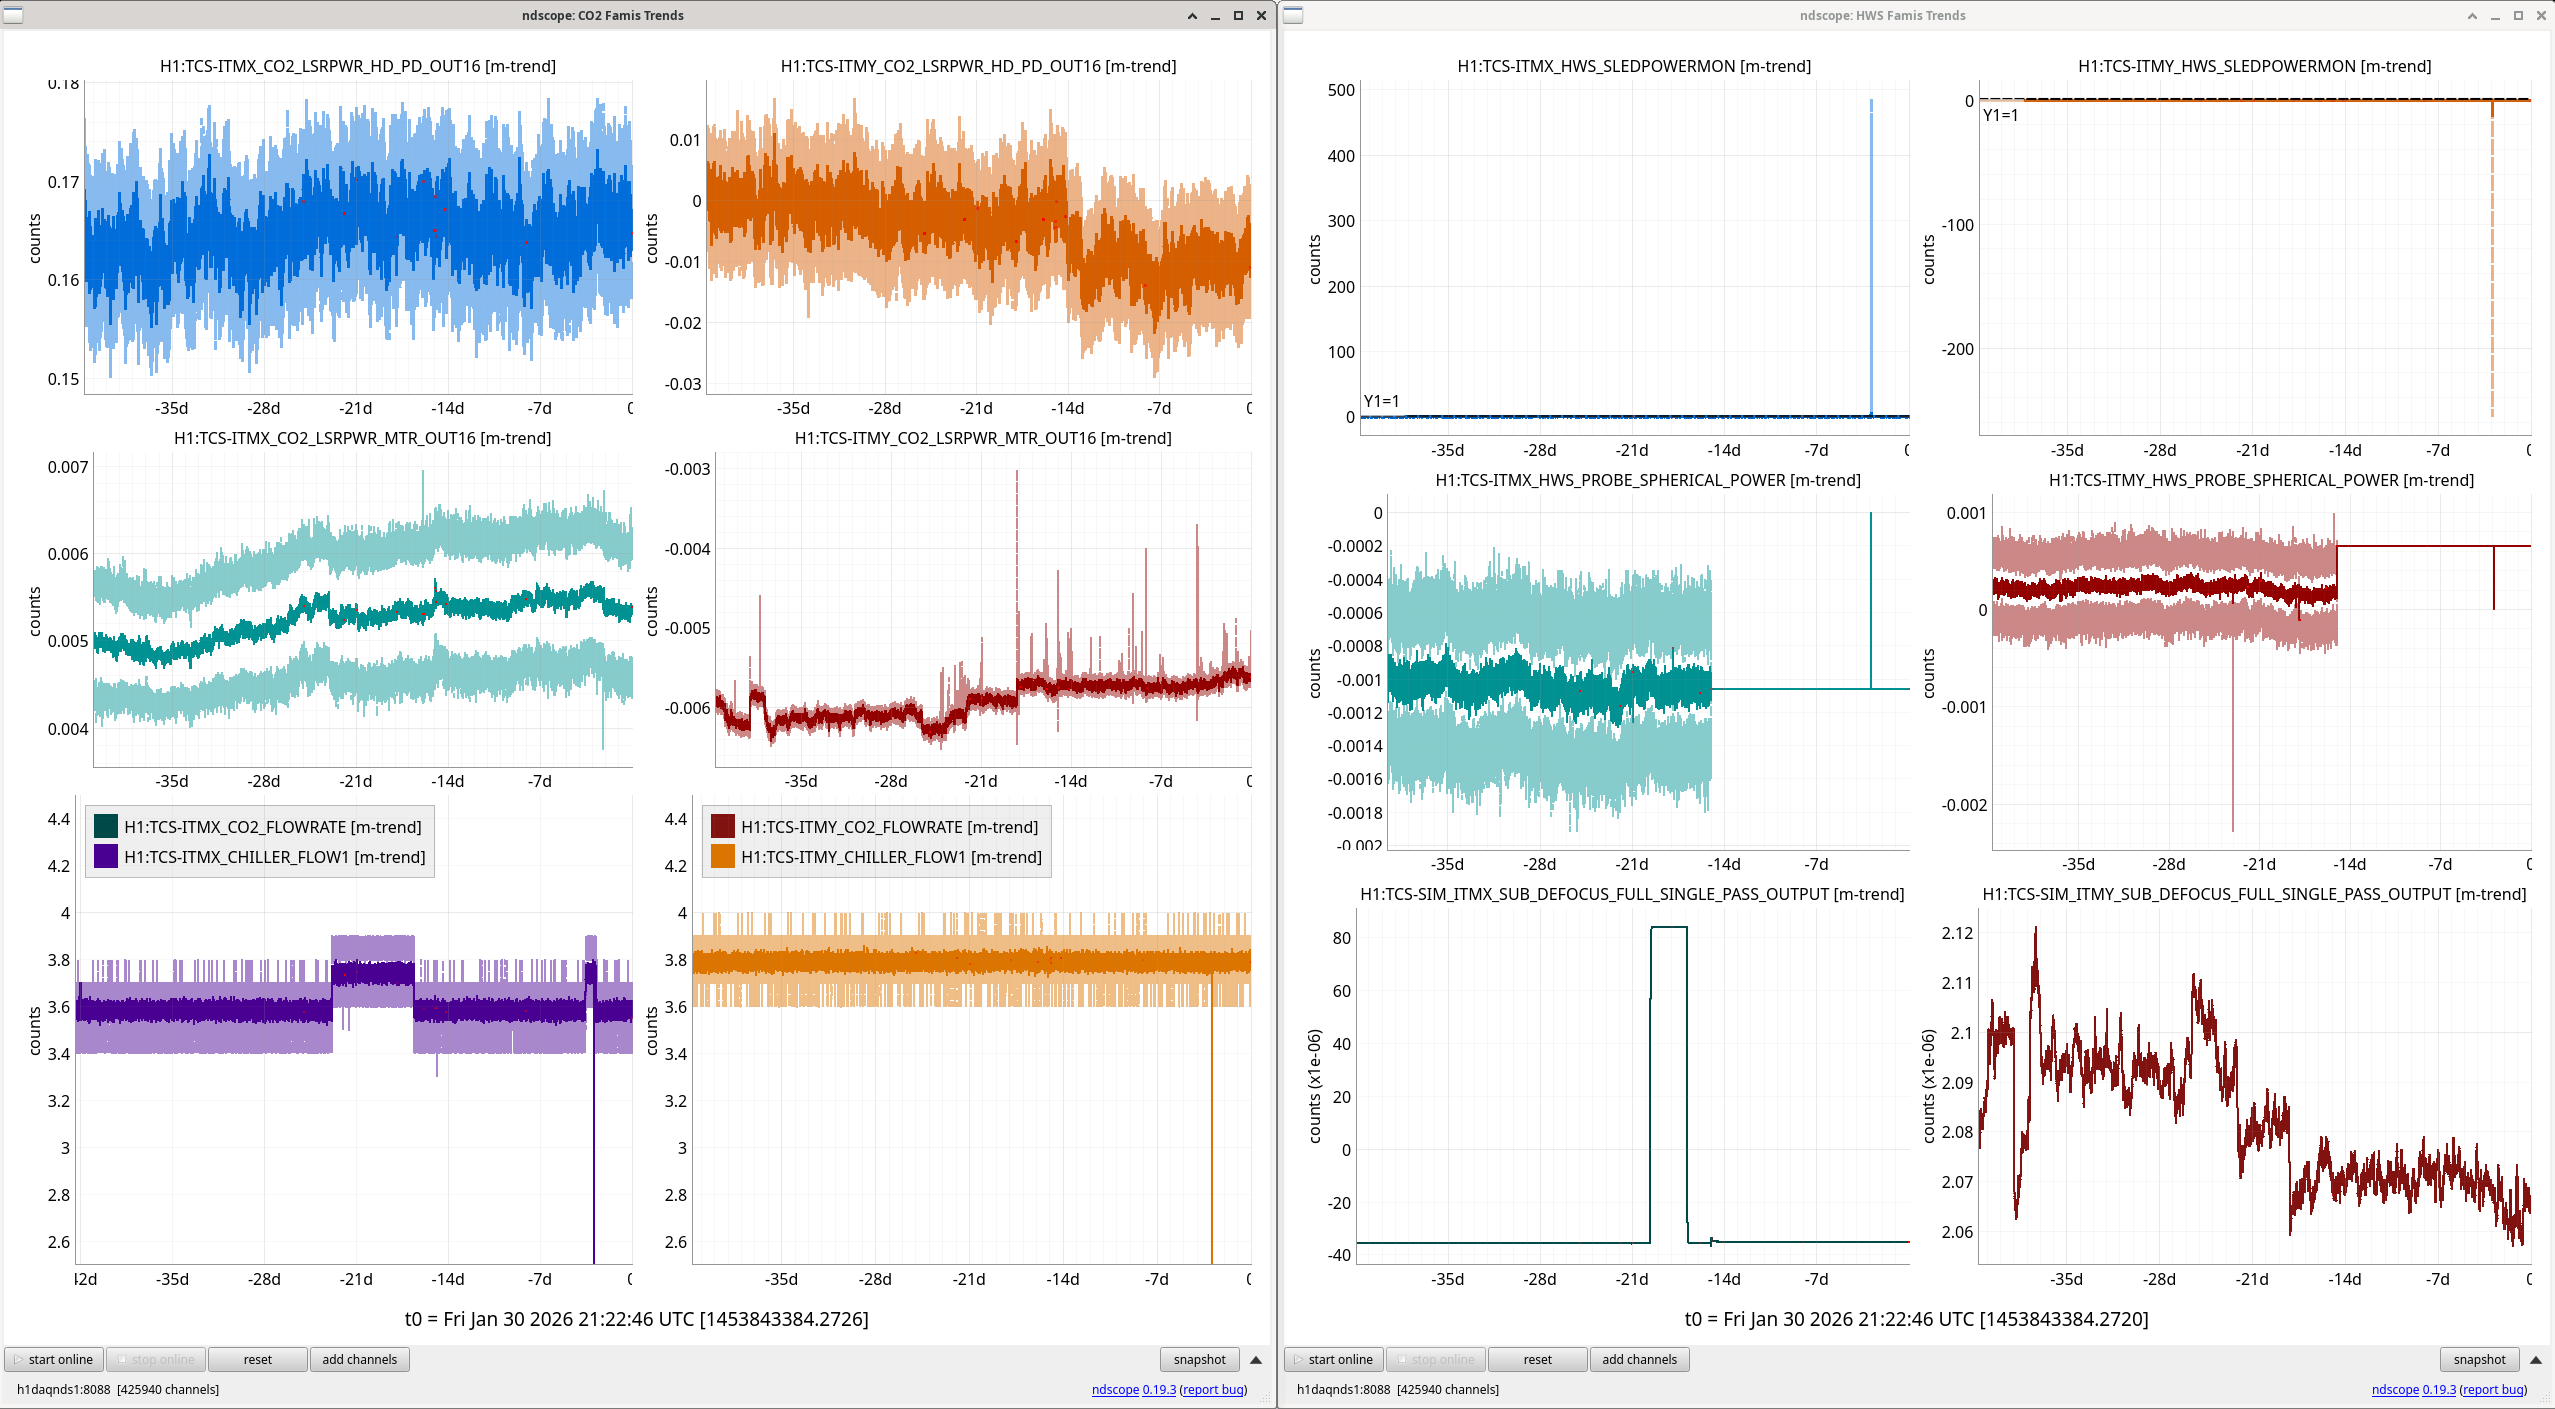This screenshot has height=1409, width=2555.
Task: Open the CO2 Famis Trends window menu icon
Action: pyautogui.click(x=14, y=15)
